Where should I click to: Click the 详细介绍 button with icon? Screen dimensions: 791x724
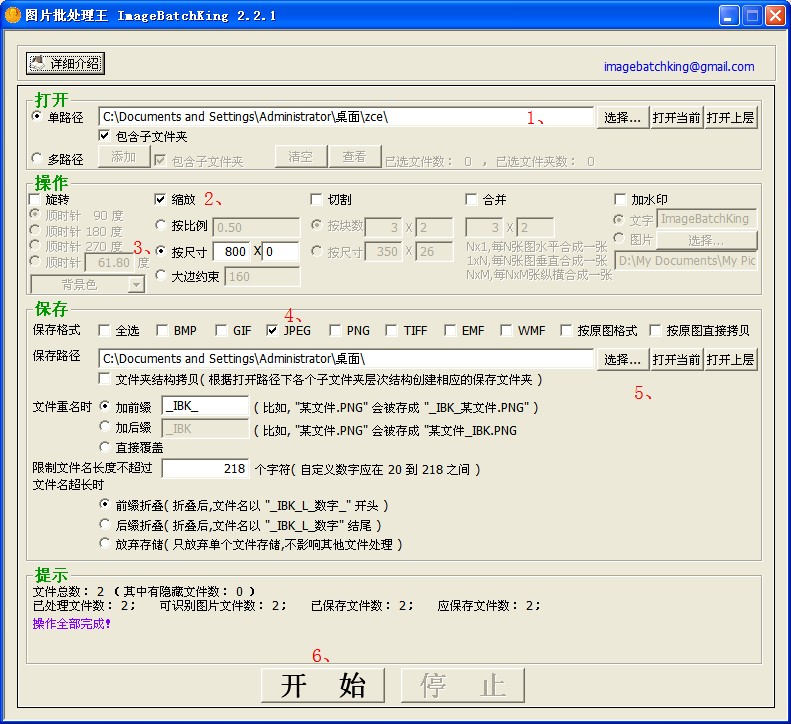[65, 64]
